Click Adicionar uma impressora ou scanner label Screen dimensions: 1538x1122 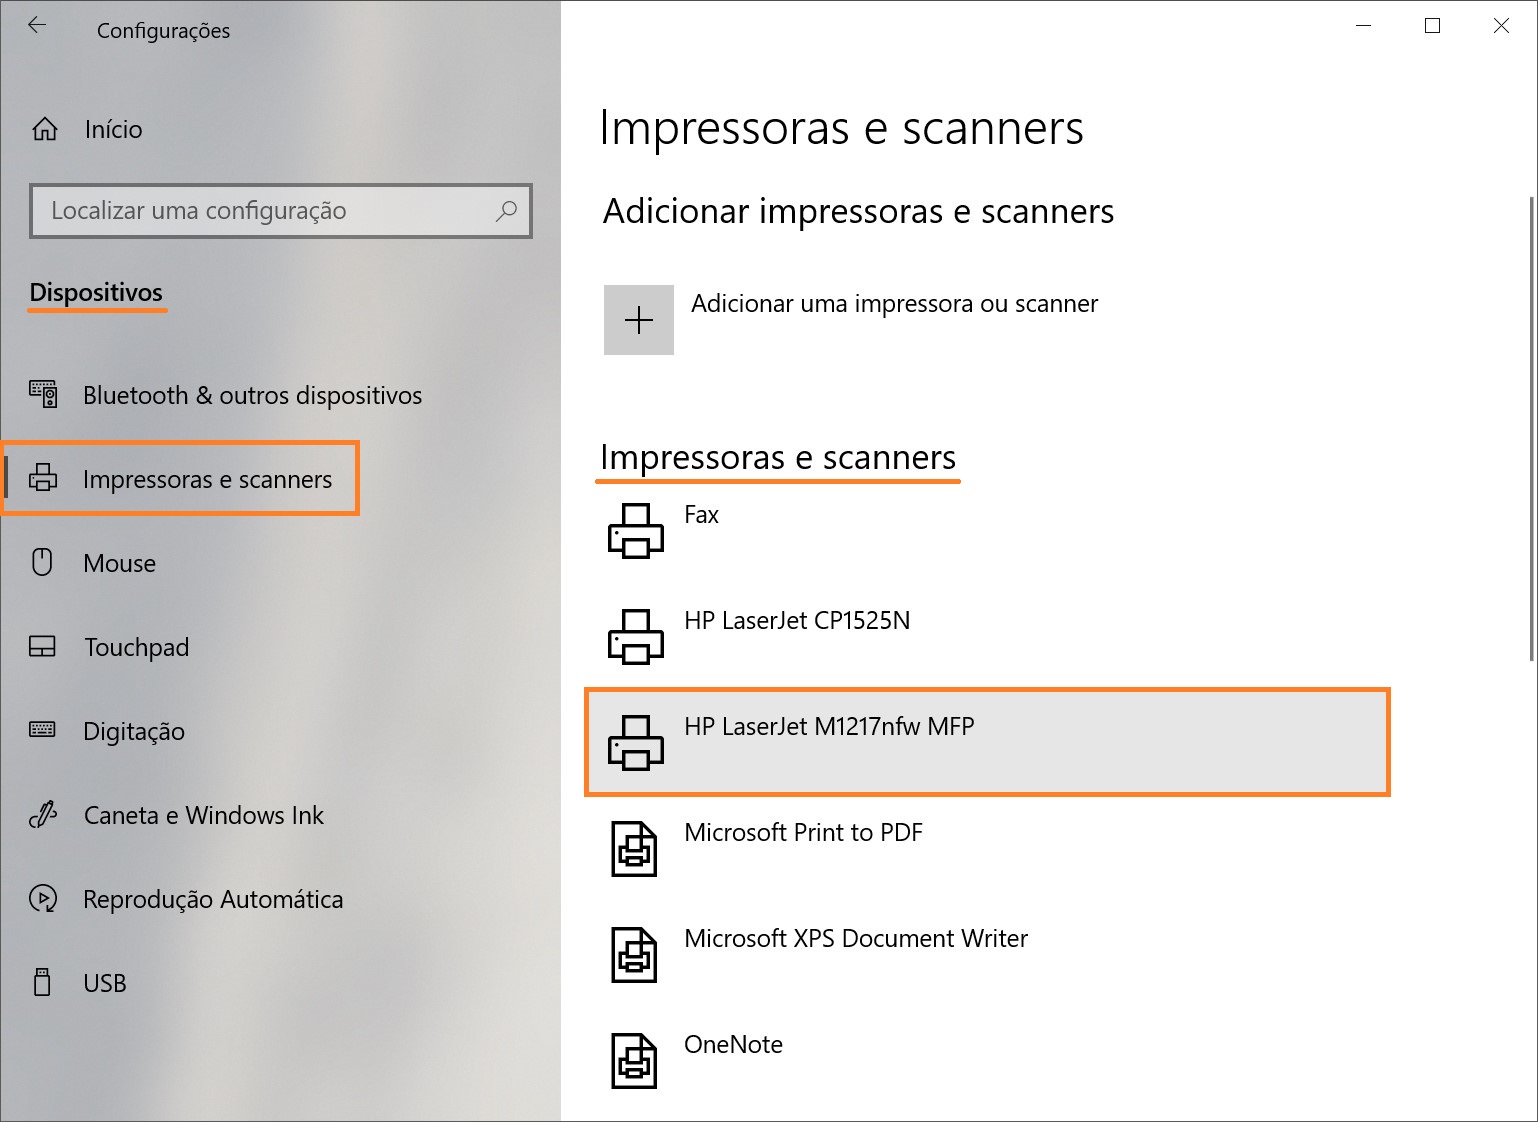click(894, 304)
